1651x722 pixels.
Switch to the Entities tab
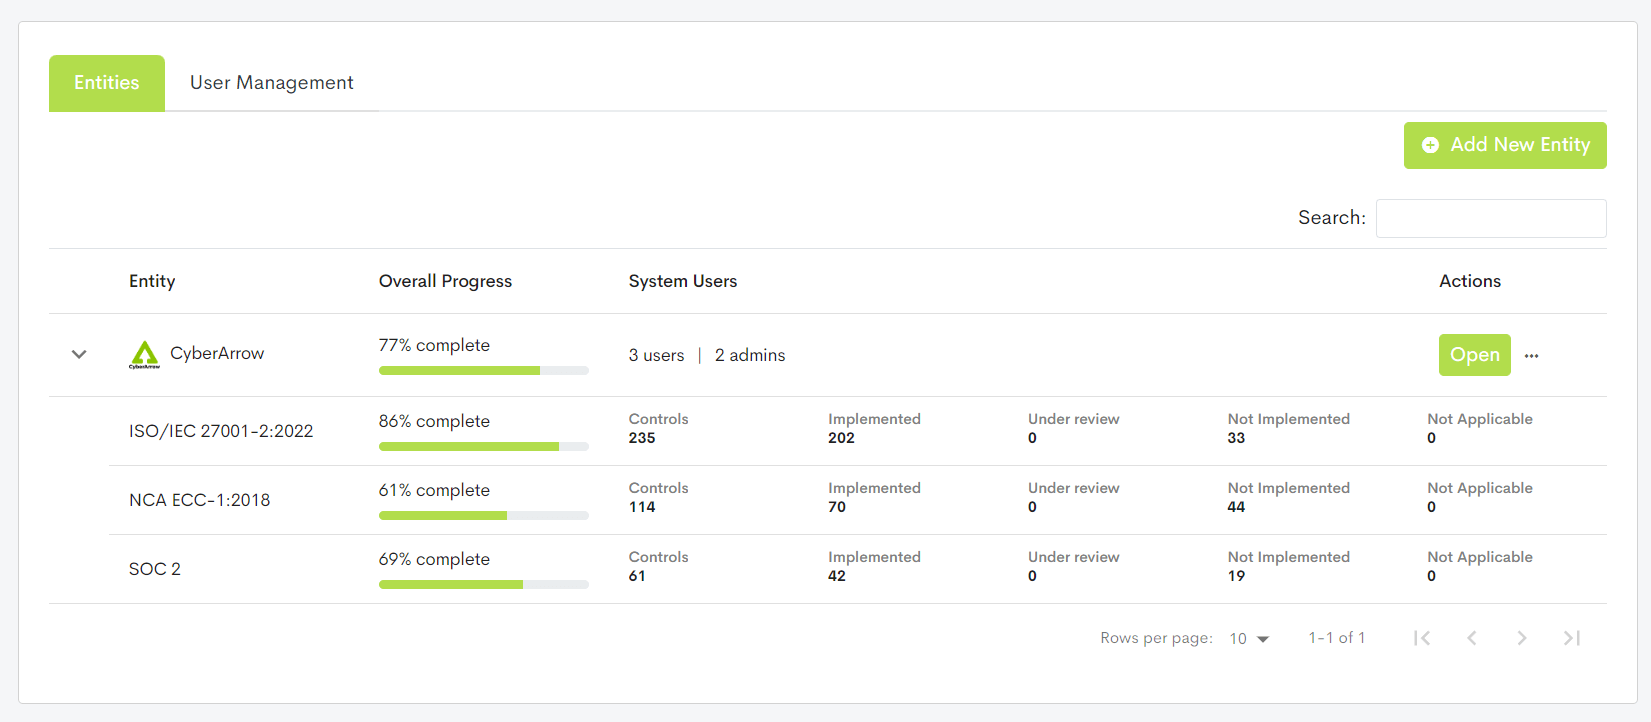click(x=107, y=83)
